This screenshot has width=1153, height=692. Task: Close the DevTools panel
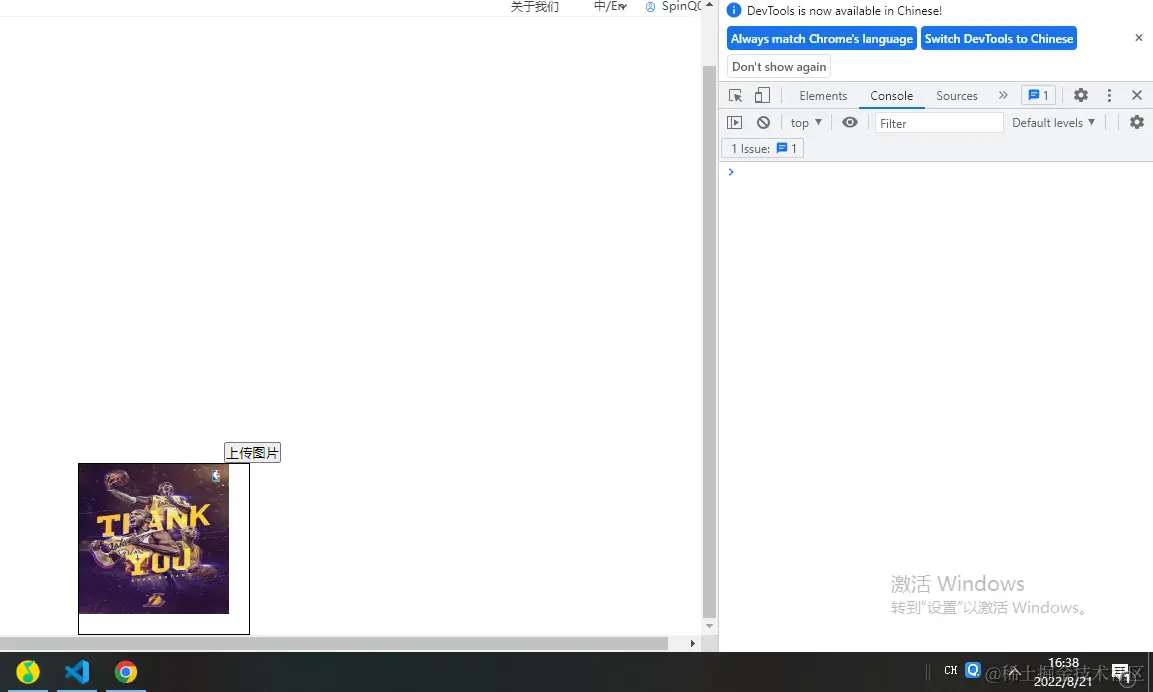[1137, 95]
